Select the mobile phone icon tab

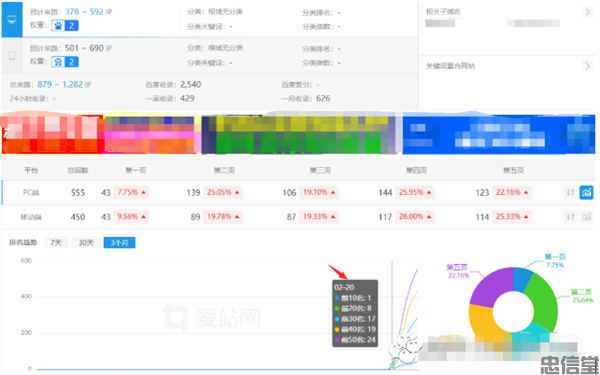pos(12,56)
